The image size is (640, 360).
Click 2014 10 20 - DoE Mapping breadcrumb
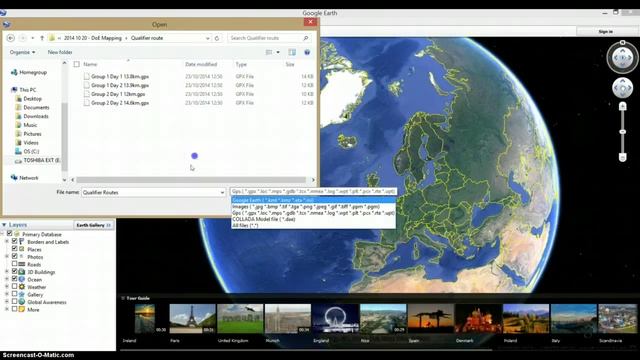tap(93, 38)
